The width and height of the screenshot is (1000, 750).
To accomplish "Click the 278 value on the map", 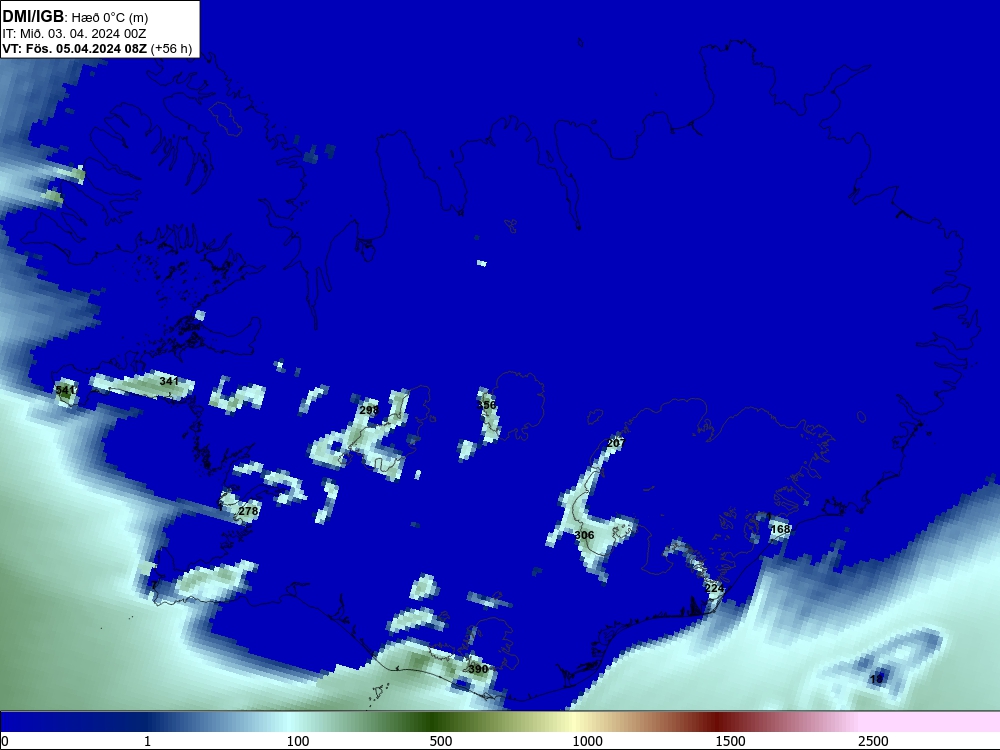I will pos(248,511).
